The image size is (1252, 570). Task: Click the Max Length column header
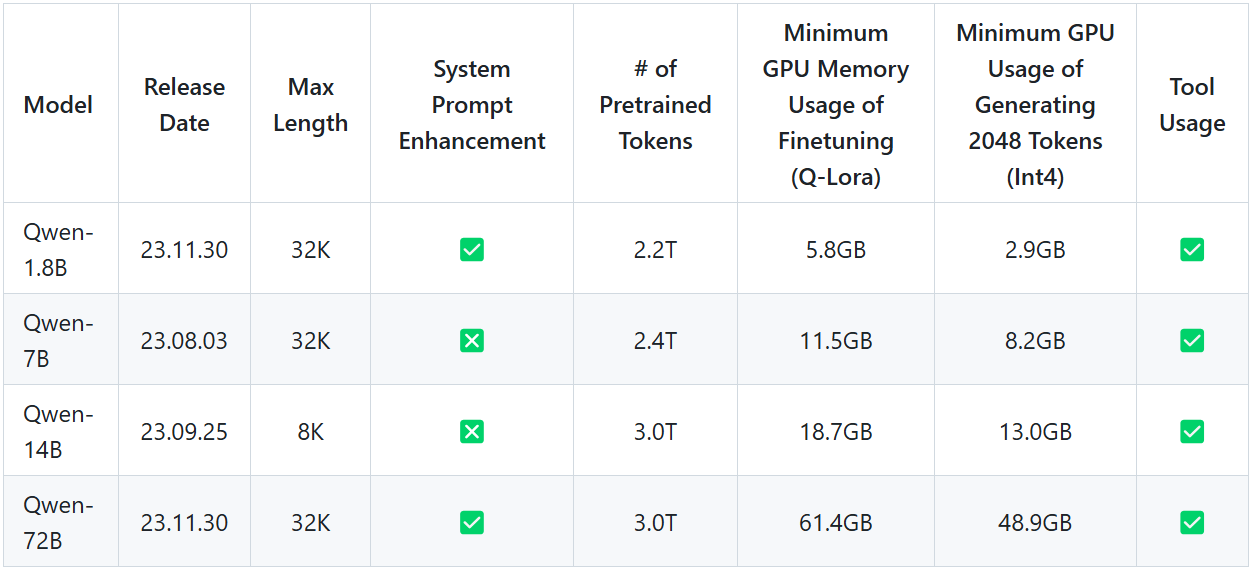click(x=310, y=105)
